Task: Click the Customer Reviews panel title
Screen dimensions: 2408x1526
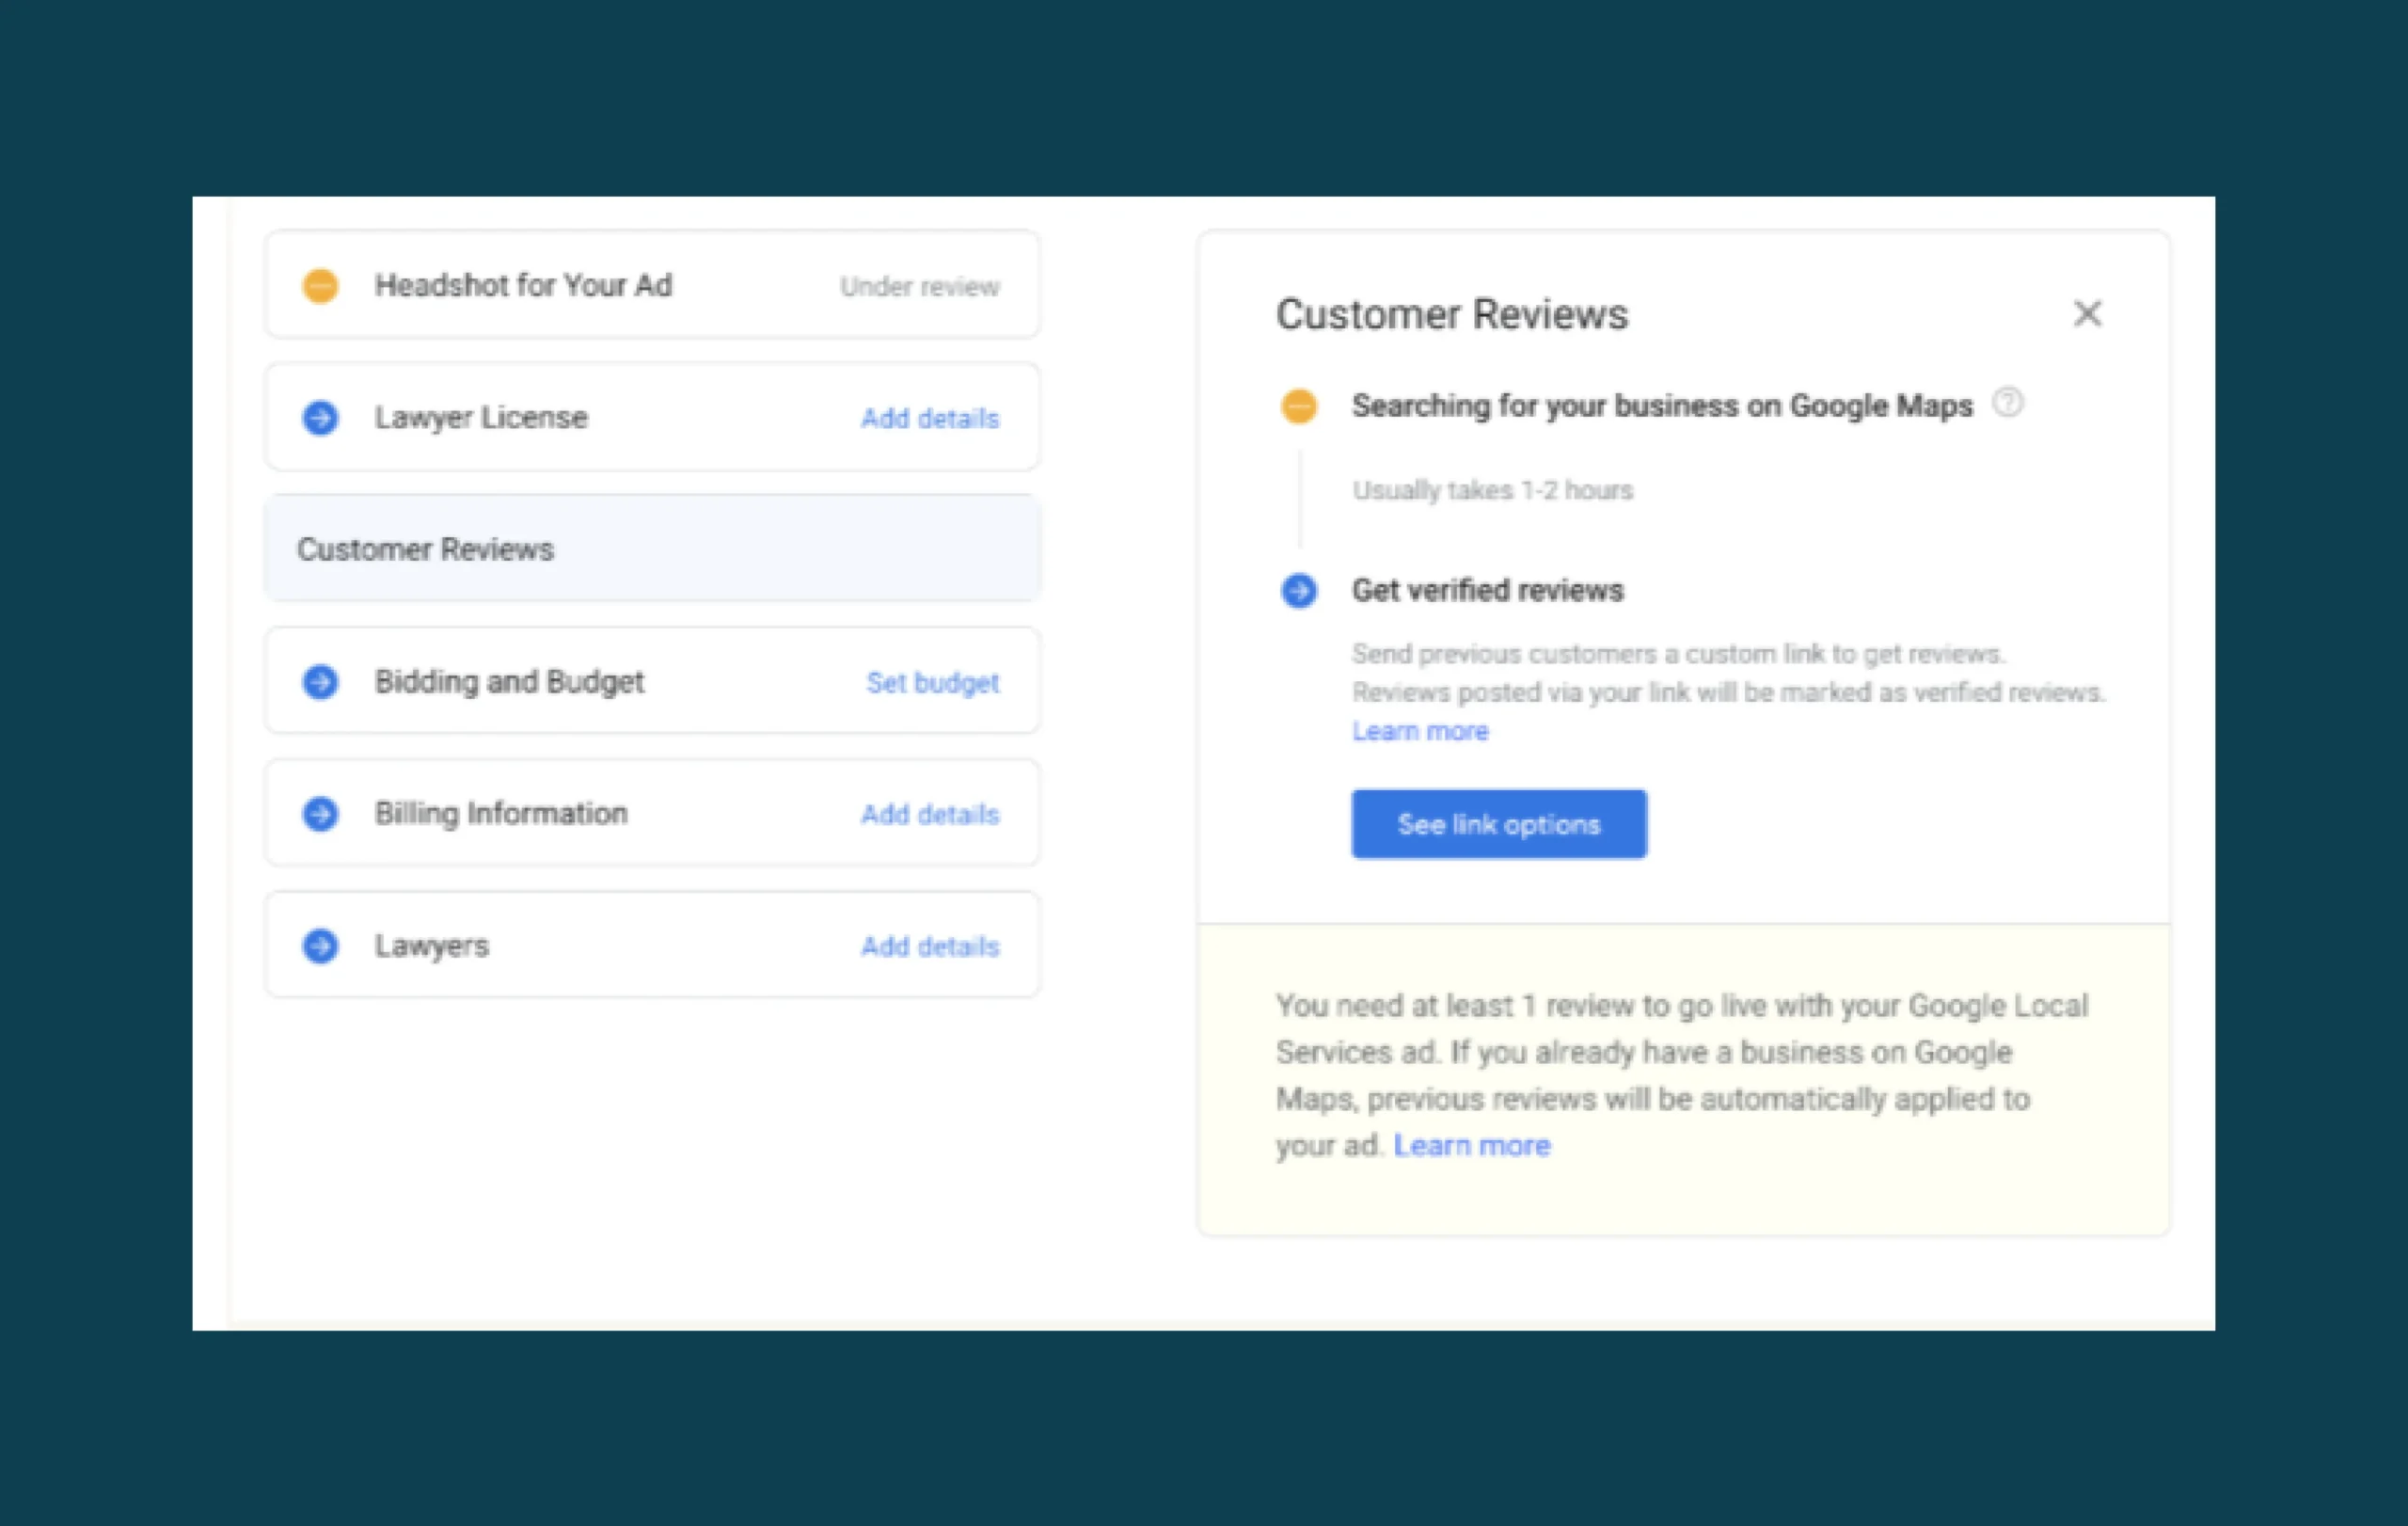Action: (x=1452, y=314)
